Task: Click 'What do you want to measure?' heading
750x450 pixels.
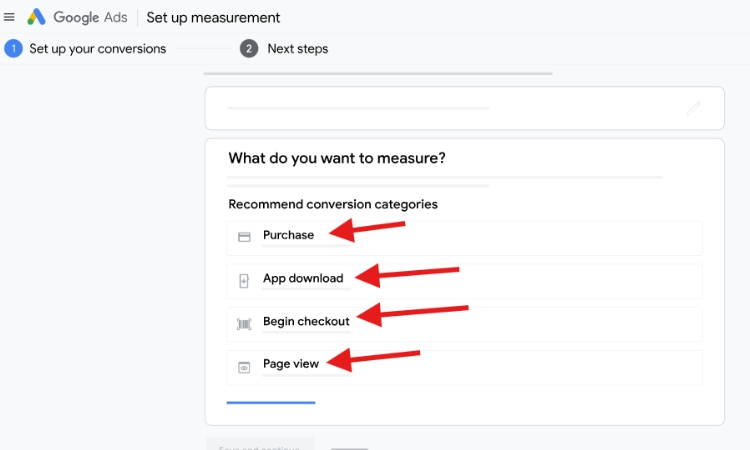Action: (x=337, y=158)
